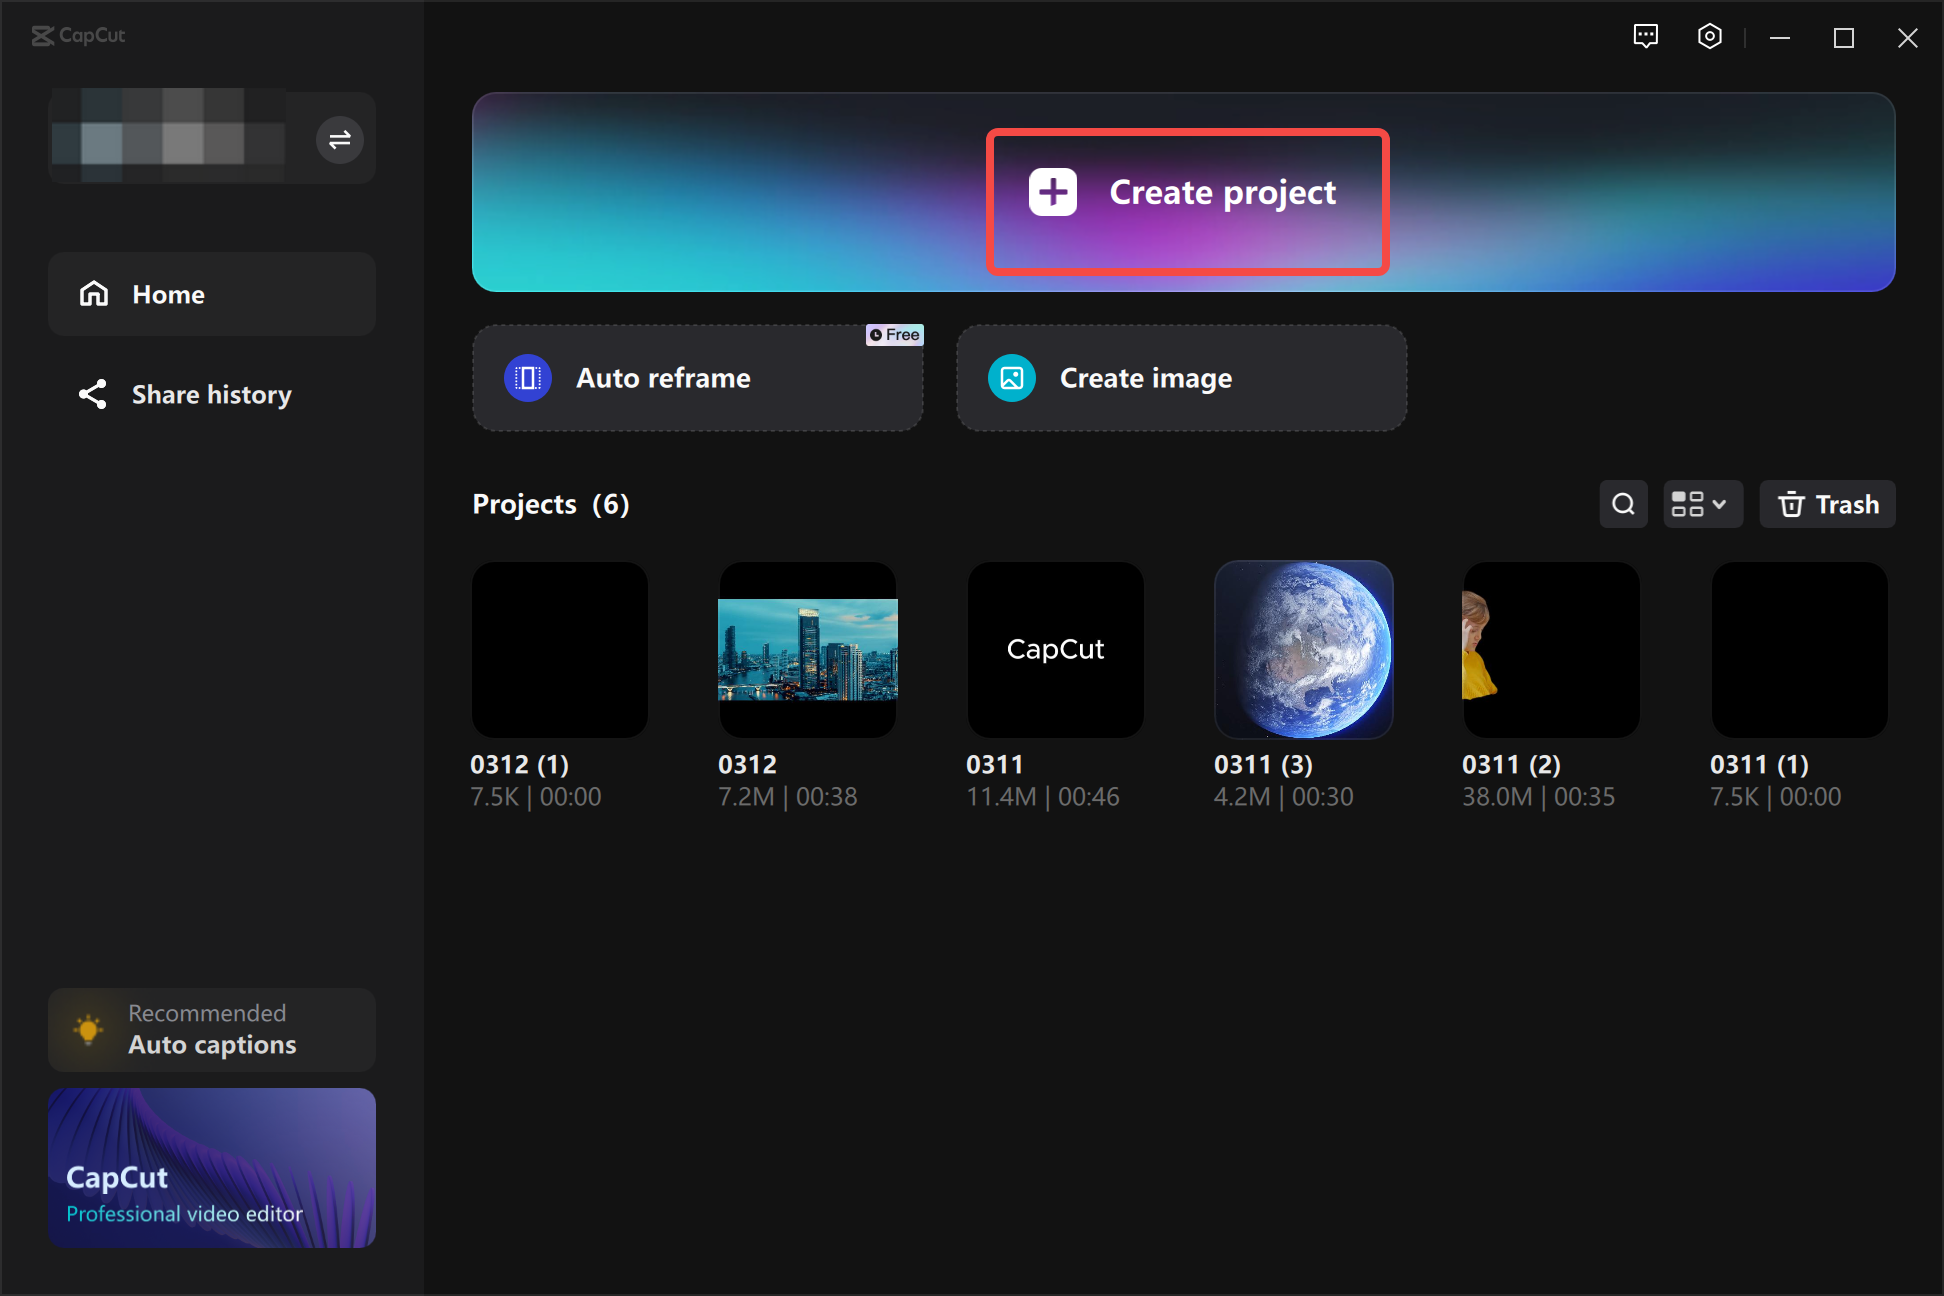The width and height of the screenshot is (1944, 1296).
Task: Open the Trash bin
Action: coord(1827,504)
